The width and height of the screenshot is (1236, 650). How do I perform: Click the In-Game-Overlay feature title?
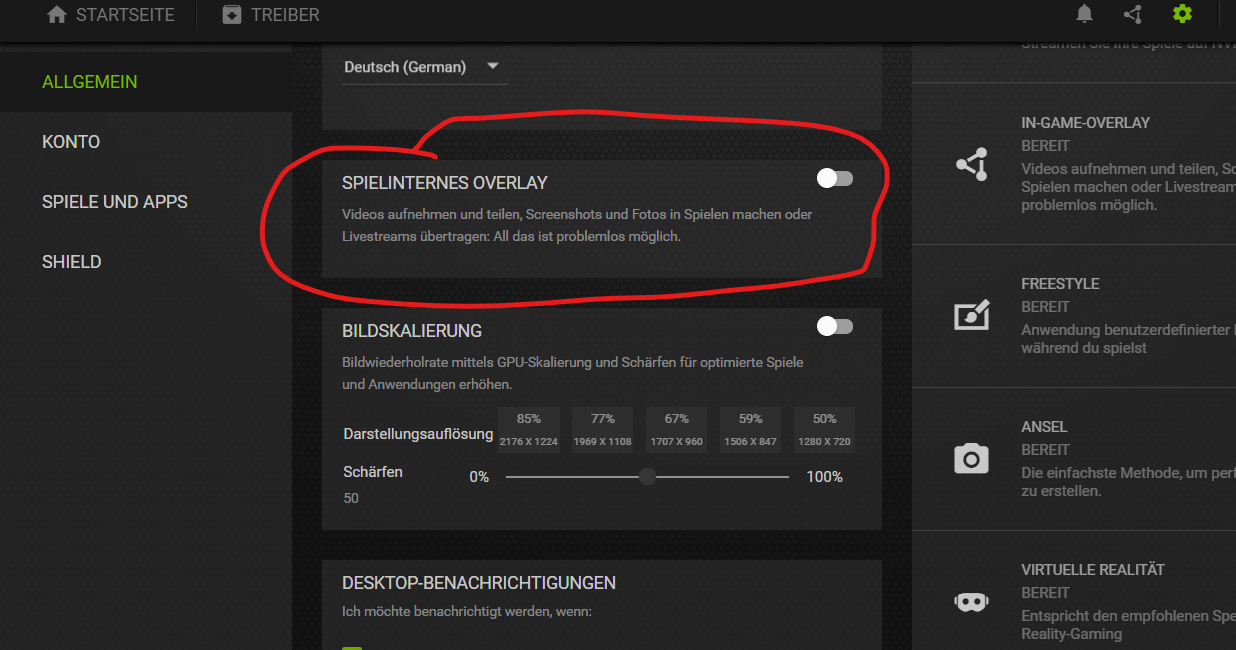click(1086, 123)
